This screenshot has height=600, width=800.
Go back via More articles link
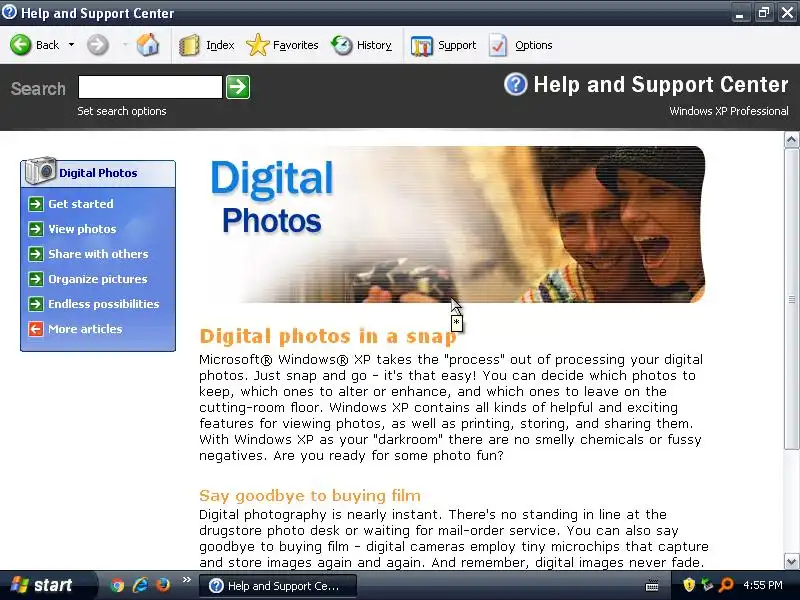pos(85,329)
